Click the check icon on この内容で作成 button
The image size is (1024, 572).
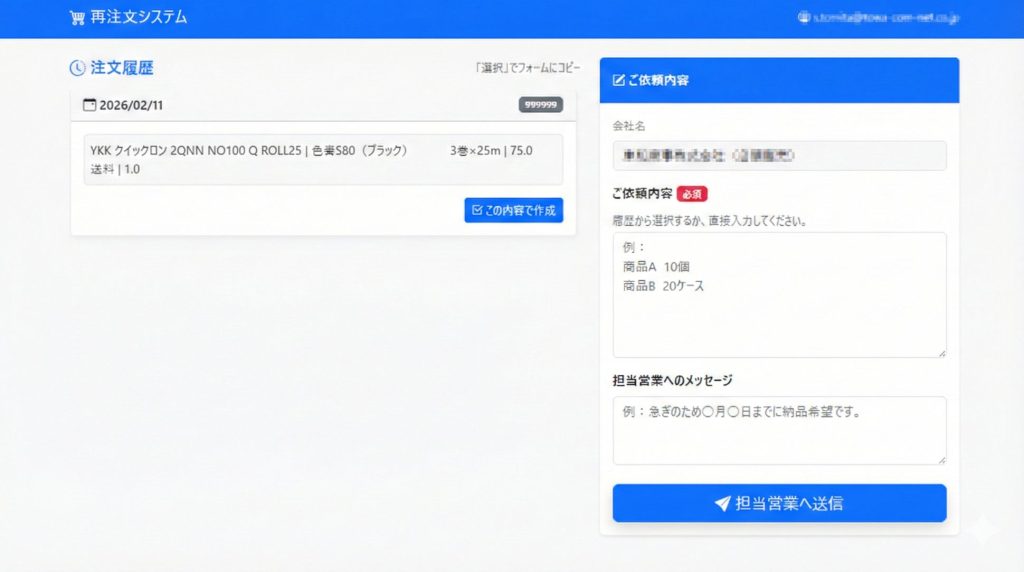pyautogui.click(x=476, y=210)
